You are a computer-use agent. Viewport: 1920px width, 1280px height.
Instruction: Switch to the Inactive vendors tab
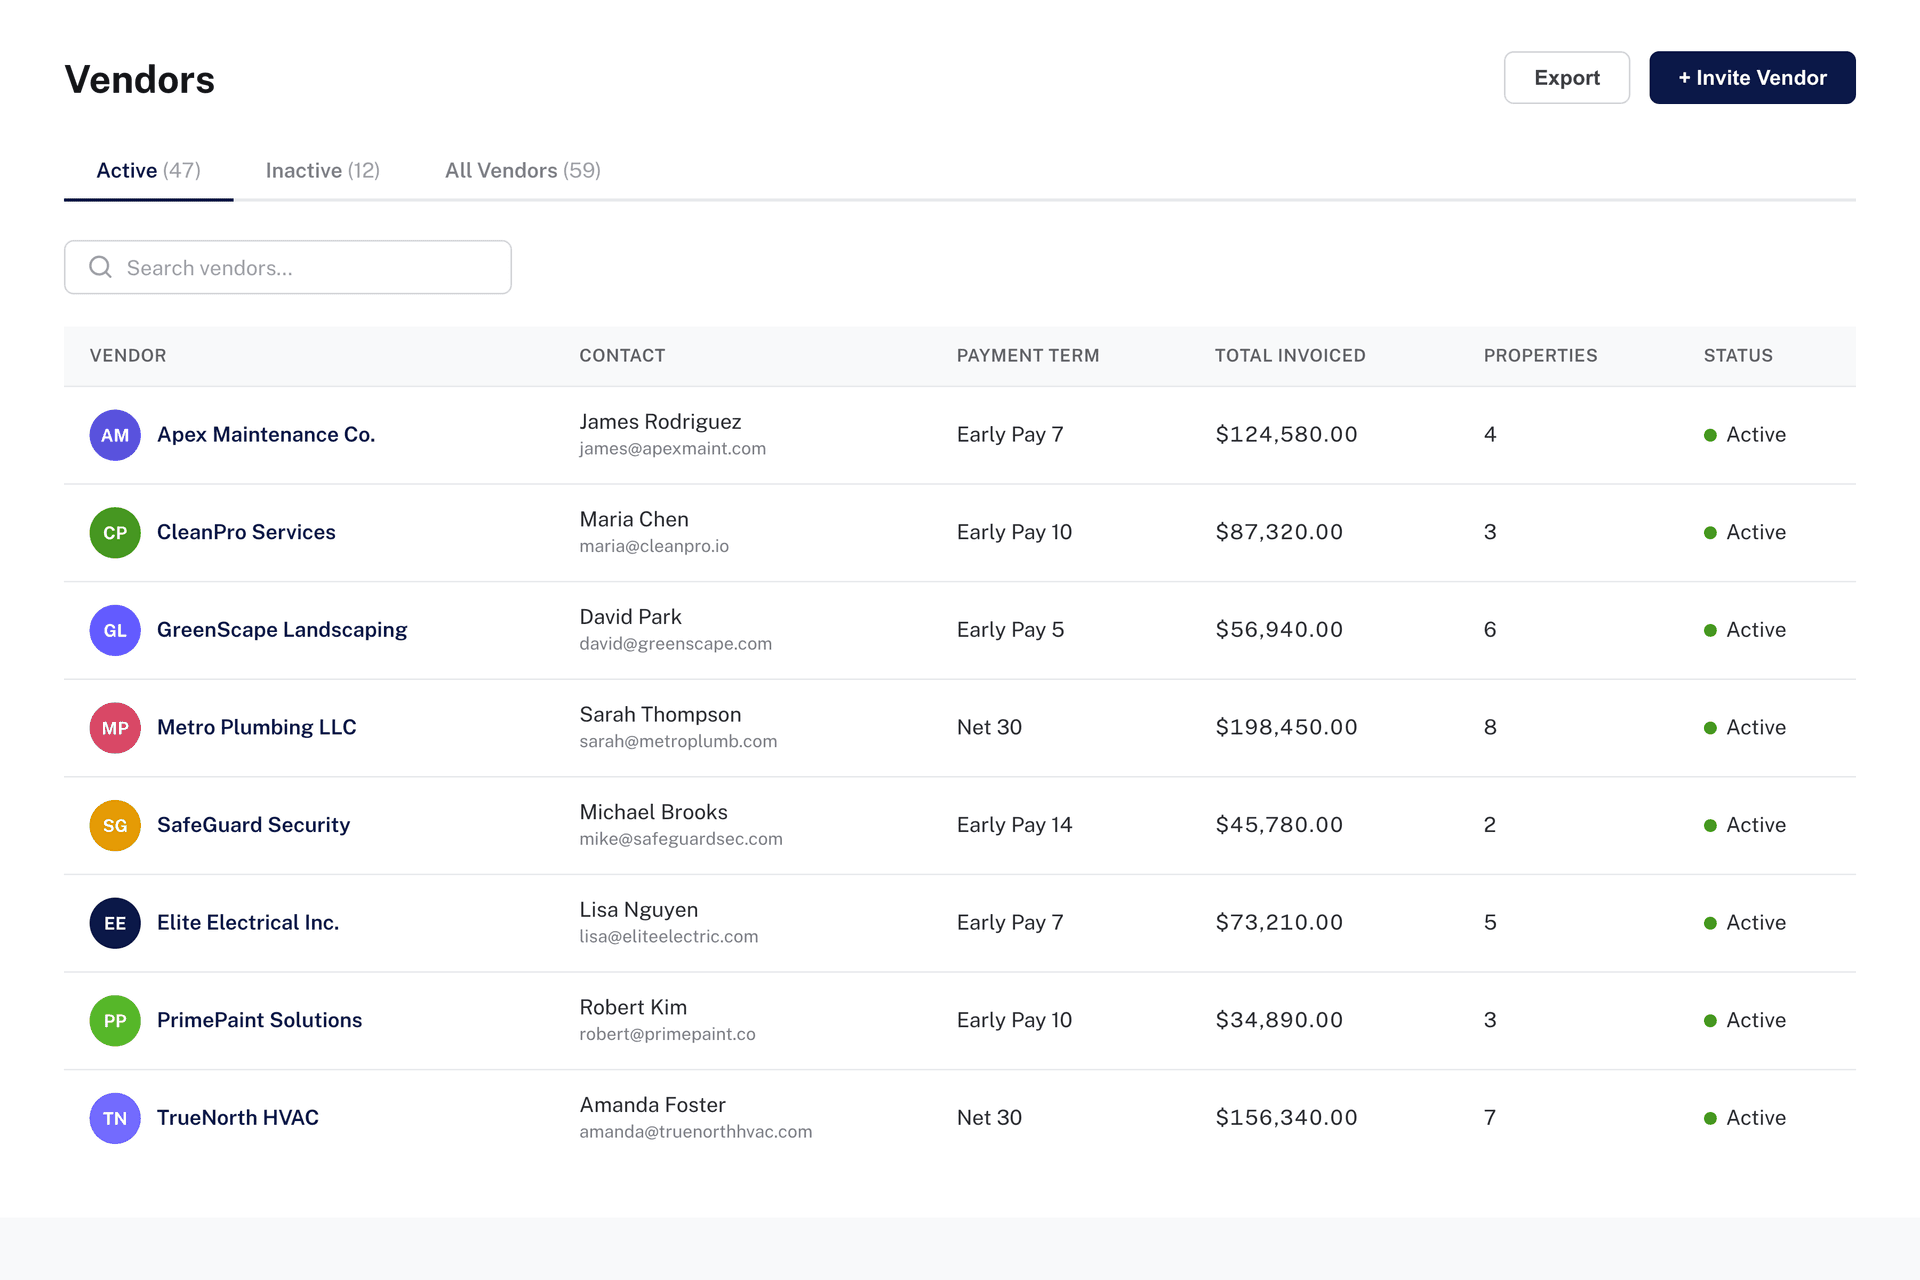322,170
